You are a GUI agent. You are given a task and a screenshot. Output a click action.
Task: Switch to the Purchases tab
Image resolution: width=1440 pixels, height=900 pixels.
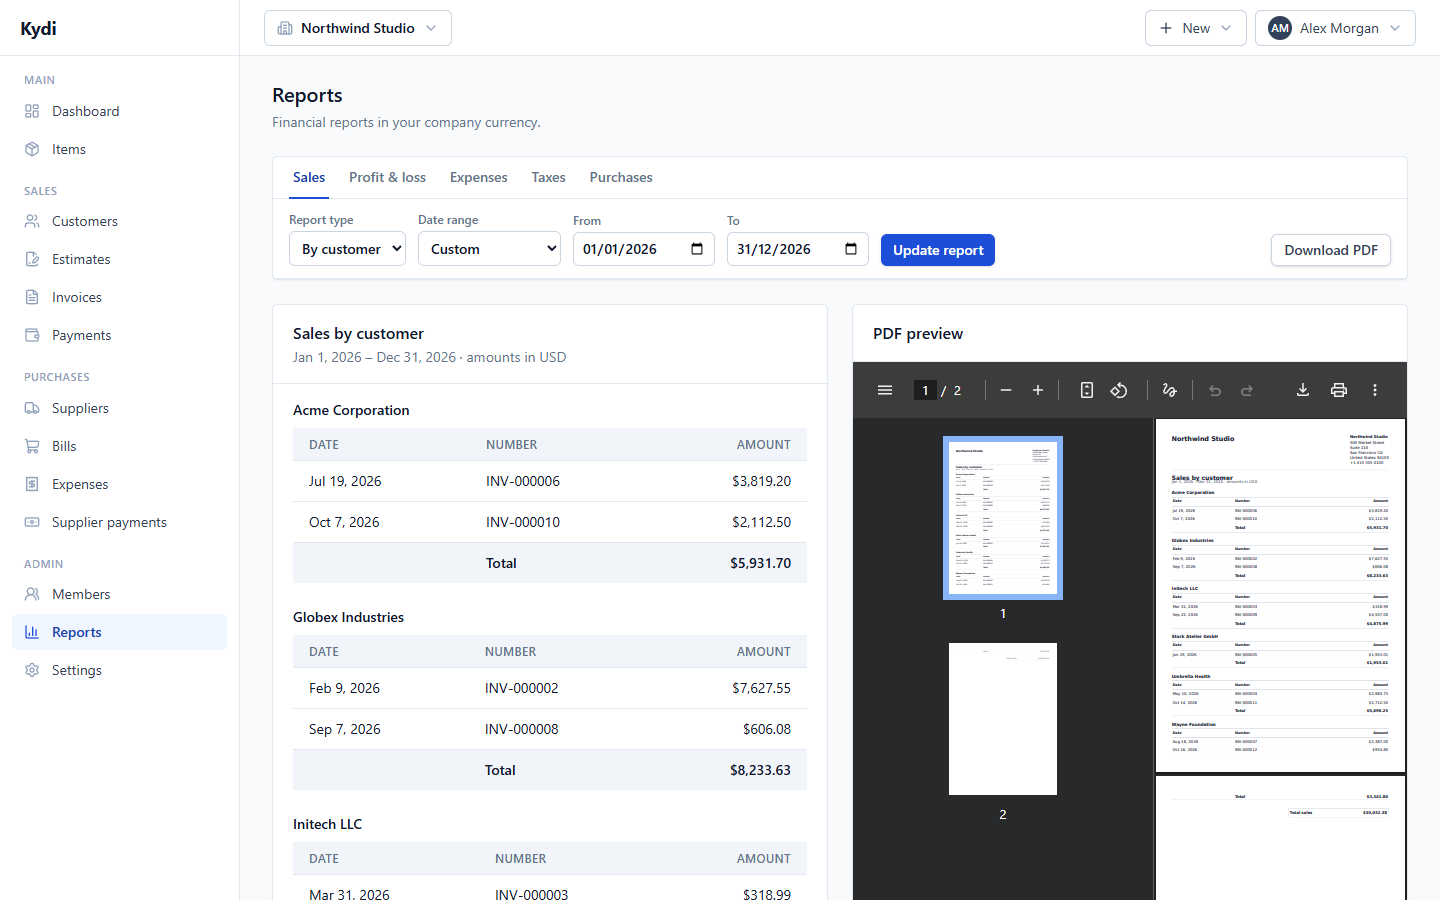pyautogui.click(x=621, y=177)
